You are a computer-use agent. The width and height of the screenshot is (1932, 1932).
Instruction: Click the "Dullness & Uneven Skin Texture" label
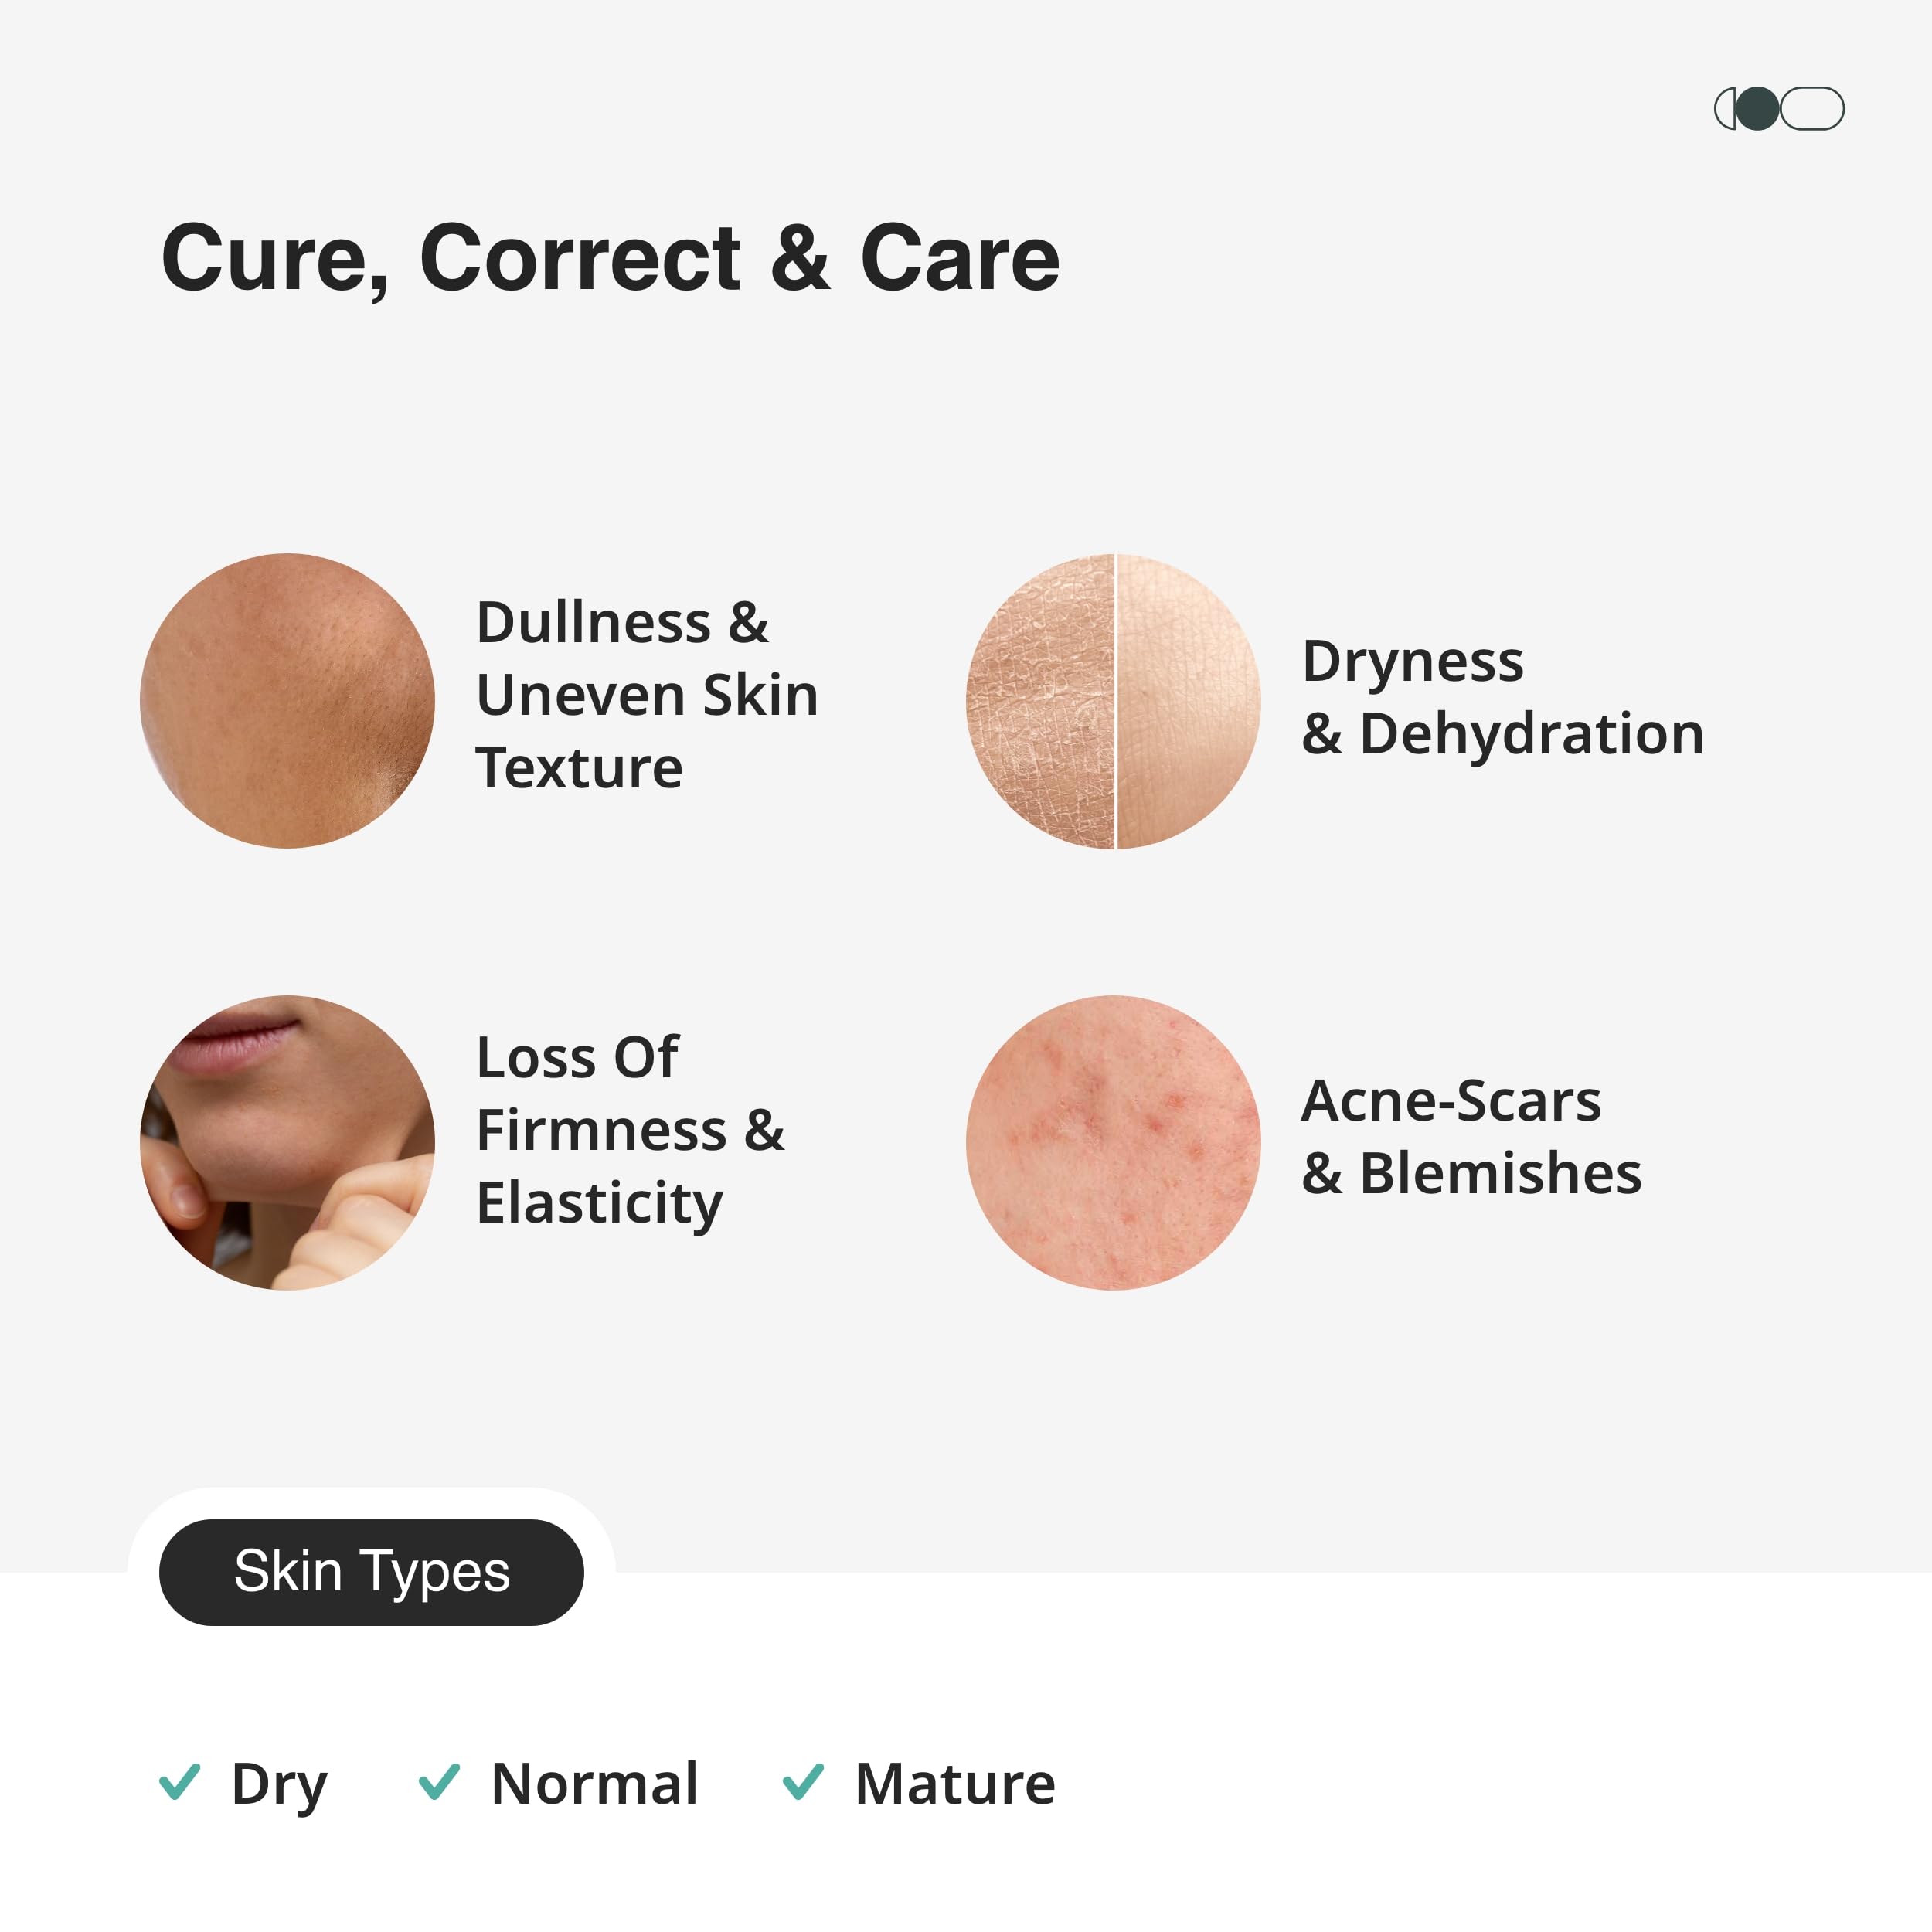point(646,695)
